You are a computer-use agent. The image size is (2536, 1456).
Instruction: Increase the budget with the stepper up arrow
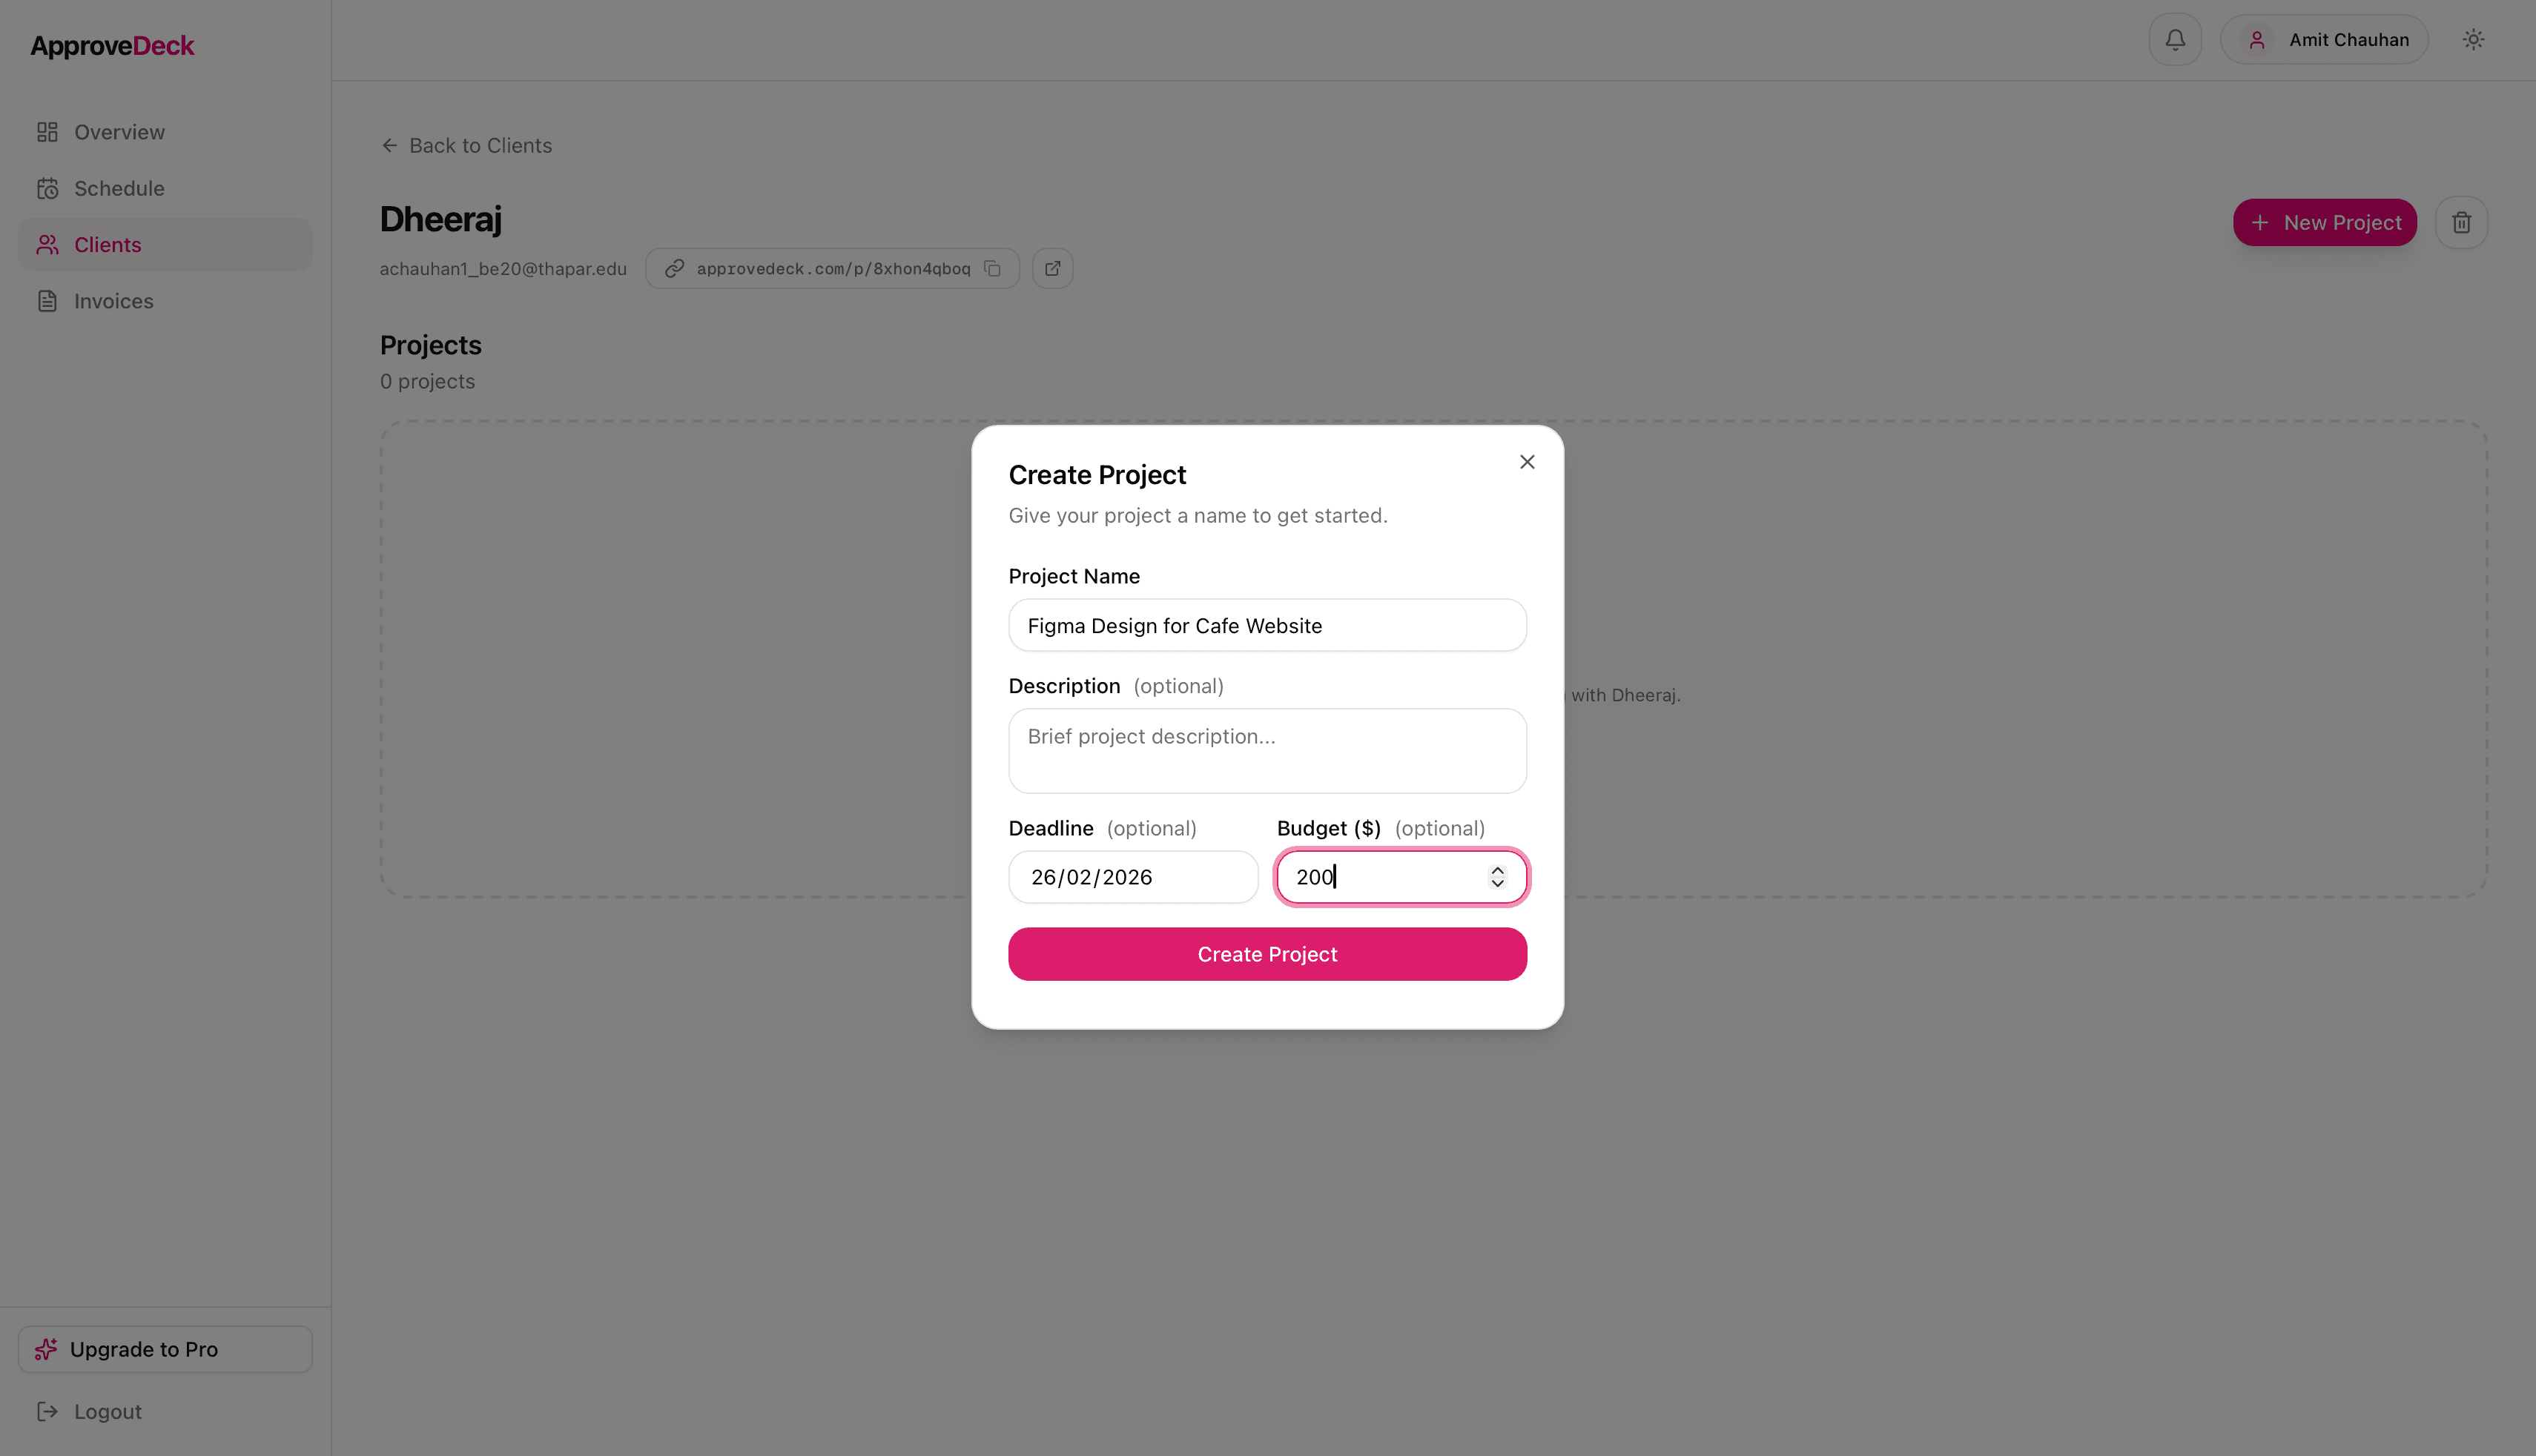1498,870
